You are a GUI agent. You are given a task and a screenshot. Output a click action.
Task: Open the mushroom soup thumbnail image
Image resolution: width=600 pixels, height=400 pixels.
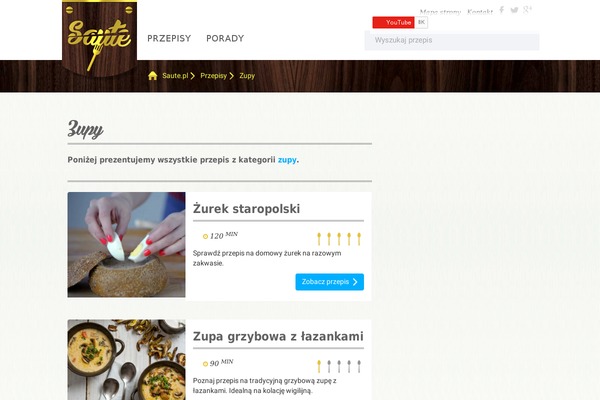click(x=127, y=360)
